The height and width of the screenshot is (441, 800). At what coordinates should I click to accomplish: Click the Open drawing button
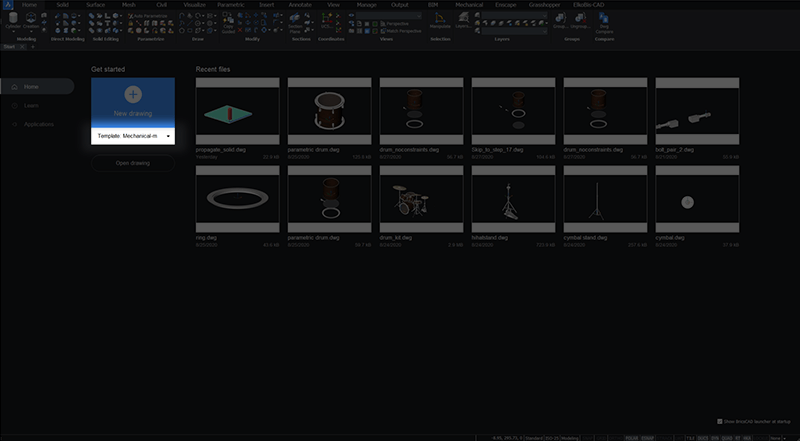[x=133, y=163]
